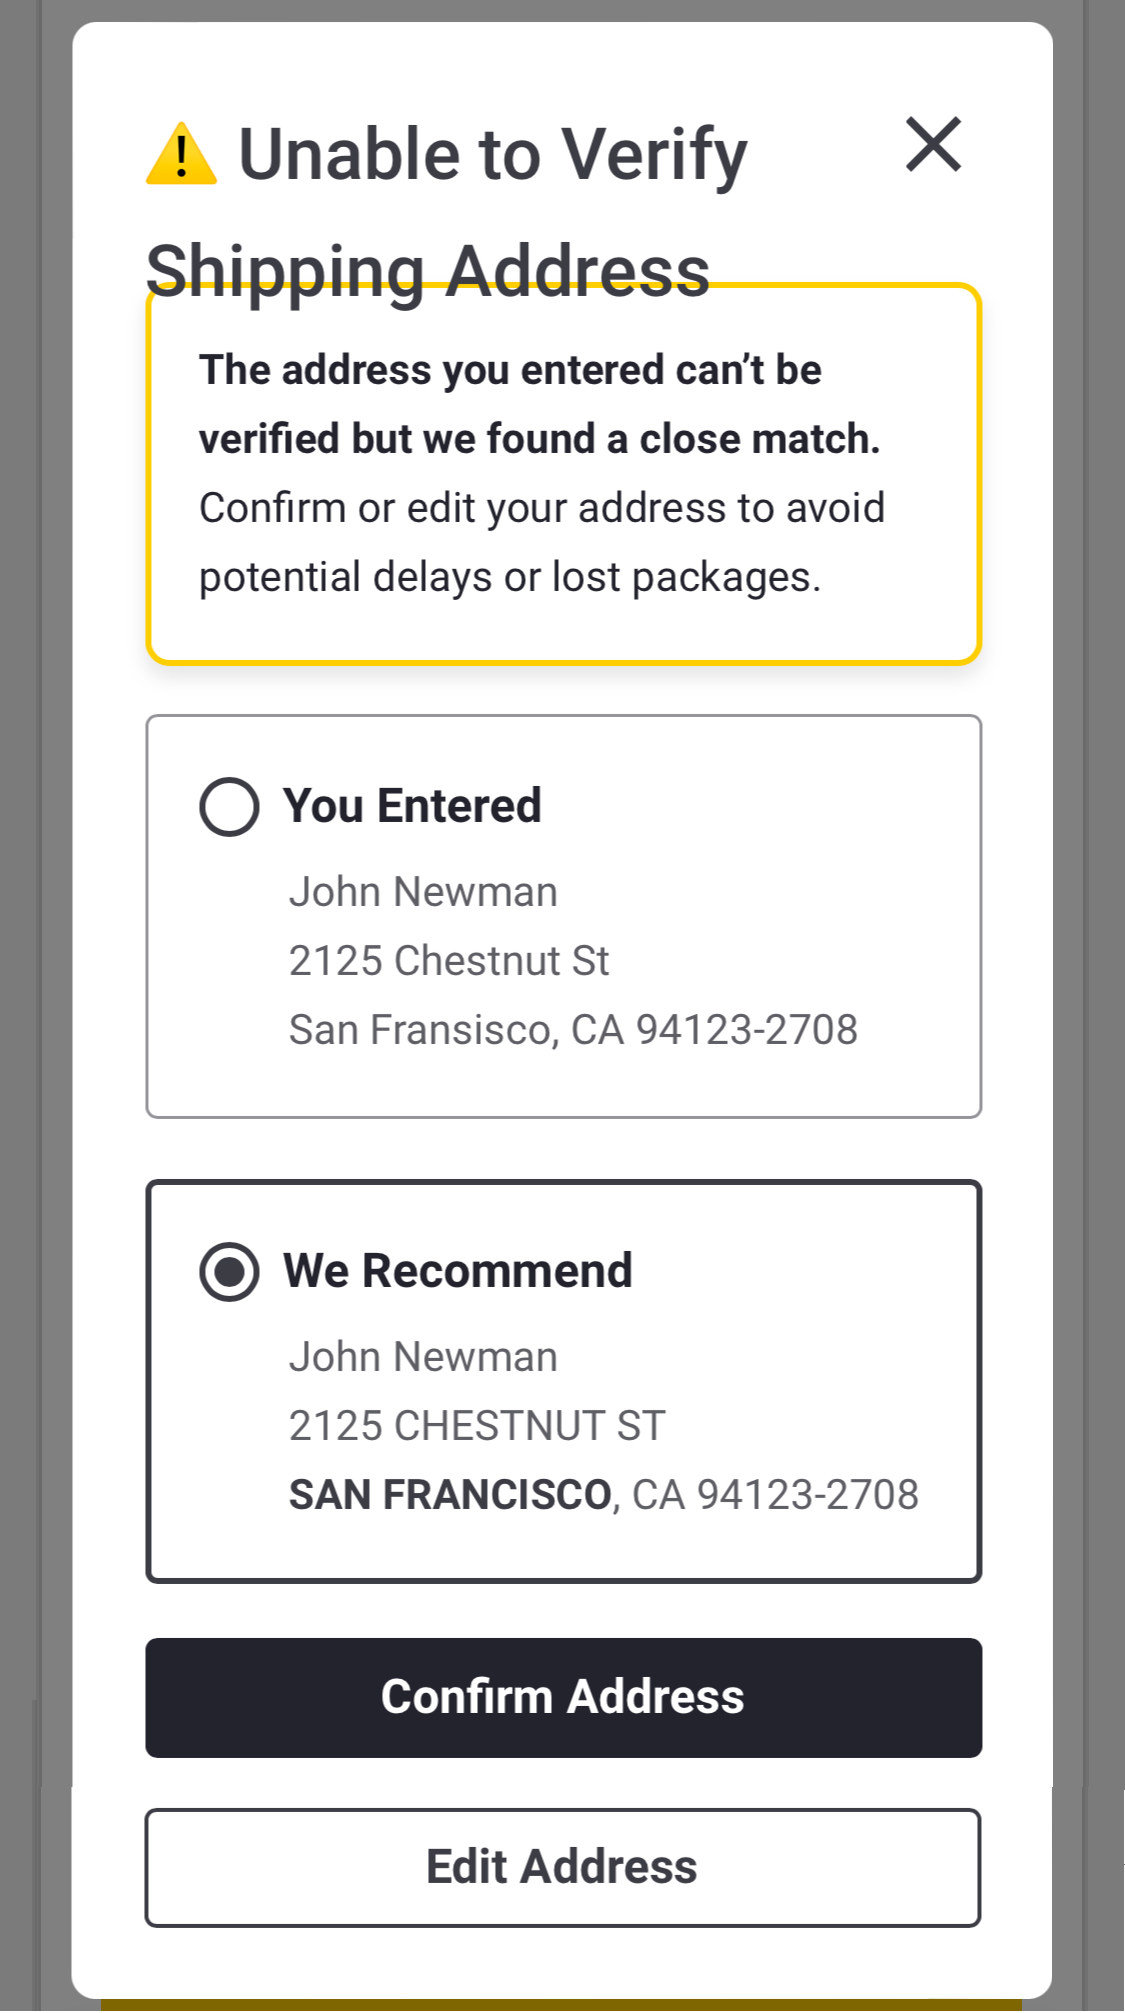The height and width of the screenshot is (2013, 1125).
Task: Click the uppercase 2125 CHESTNUT ST line
Action: point(477,1426)
